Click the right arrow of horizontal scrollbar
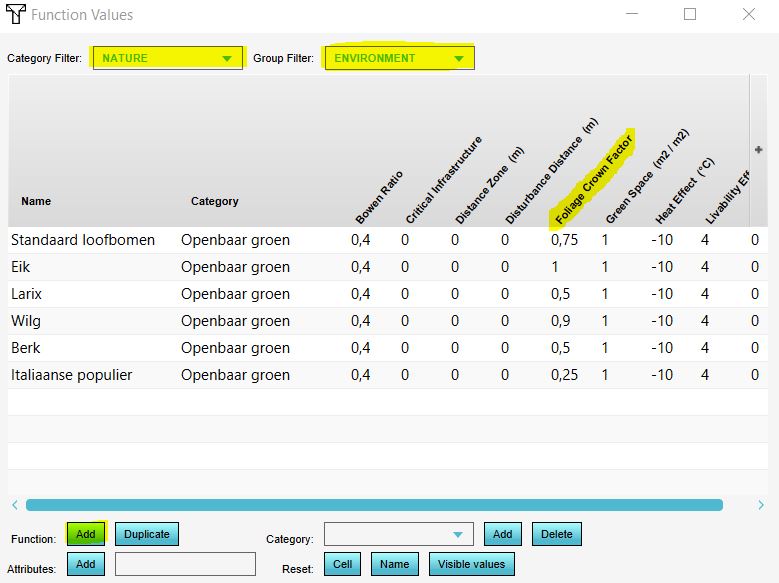779x583 pixels. [762, 505]
